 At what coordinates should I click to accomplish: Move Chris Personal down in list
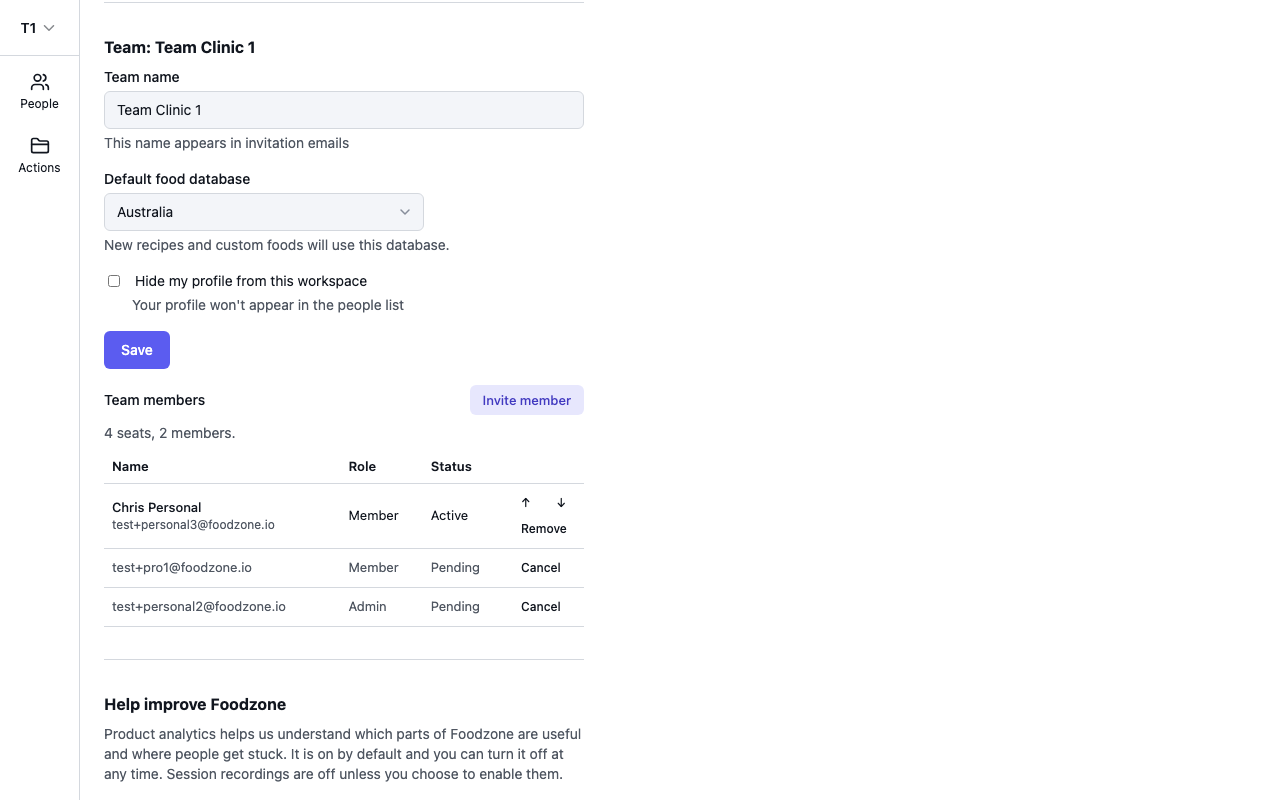pyautogui.click(x=561, y=503)
